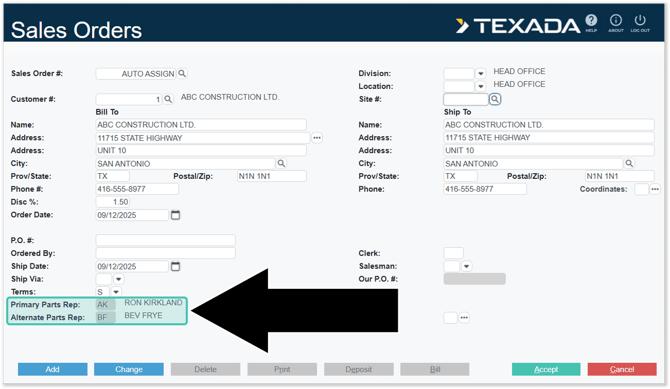Image resolution: width=670 pixels, height=389 pixels.
Task: Click the Change button
Action: point(129,369)
